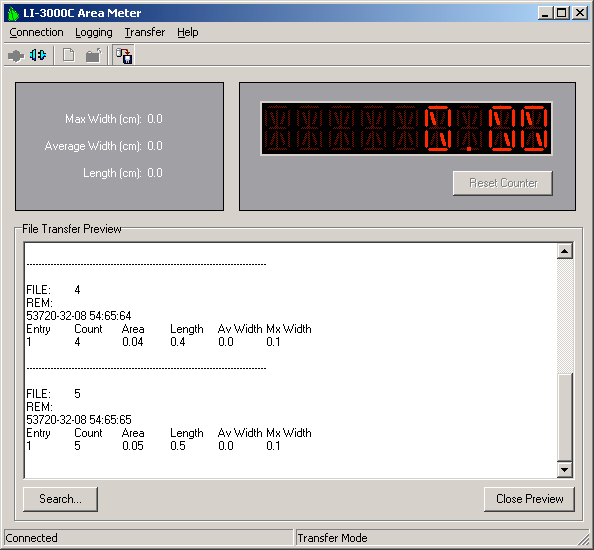
Task: Click the Open Log File folder icon
Action: click(x=93, y=55)
